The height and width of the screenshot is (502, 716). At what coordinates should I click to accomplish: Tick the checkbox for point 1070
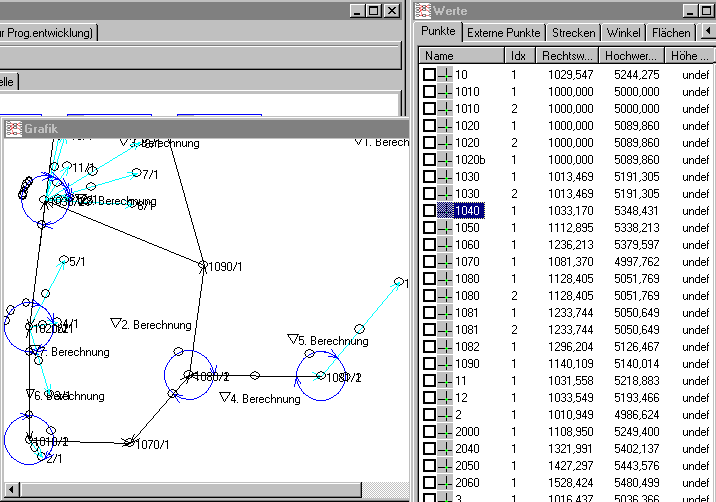pos(429,262)
